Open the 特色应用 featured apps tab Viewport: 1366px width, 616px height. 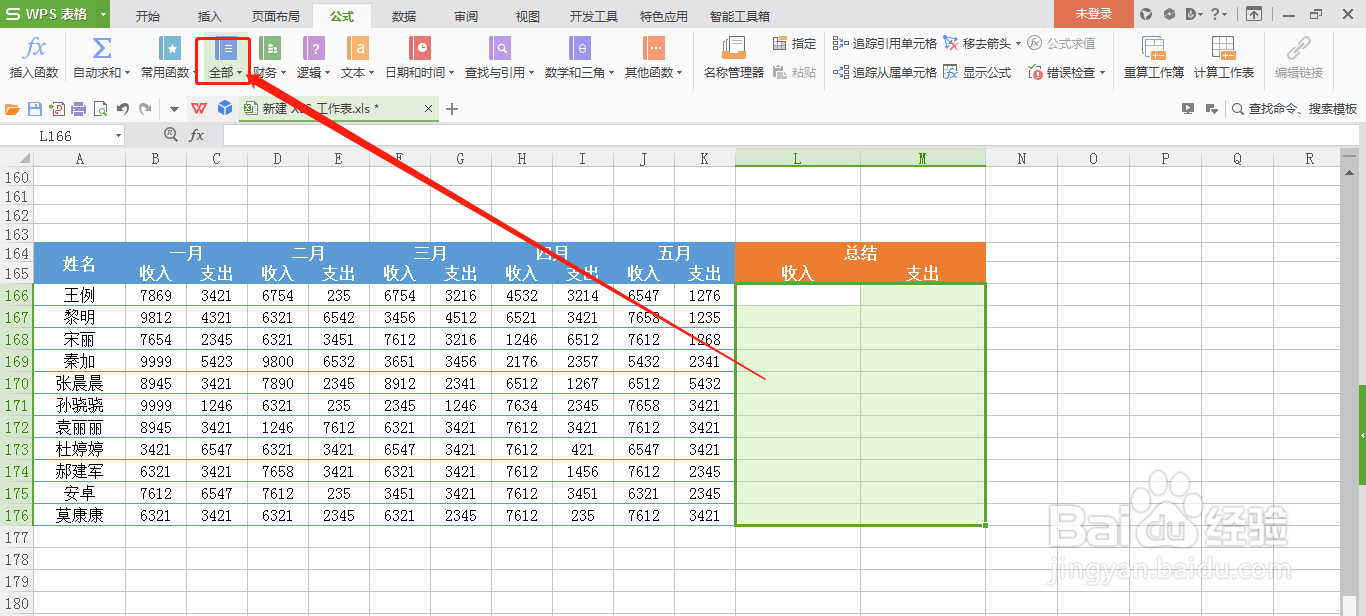coord(664,16)
